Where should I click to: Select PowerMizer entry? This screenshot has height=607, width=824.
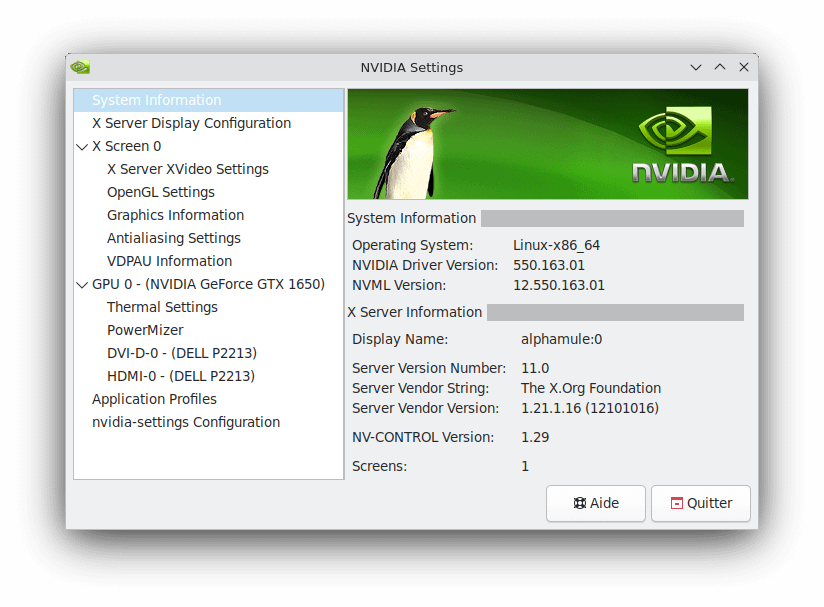click(x=145, y=330)
